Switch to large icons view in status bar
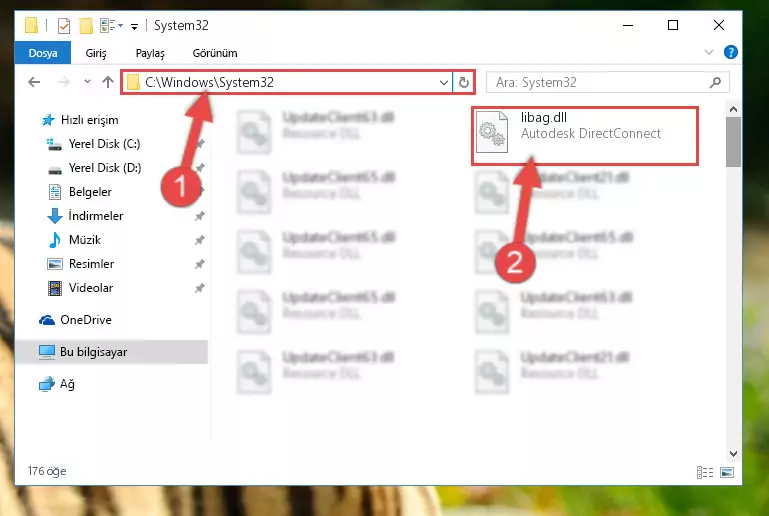This screenshot has width=769, height=516. point(727,472)
